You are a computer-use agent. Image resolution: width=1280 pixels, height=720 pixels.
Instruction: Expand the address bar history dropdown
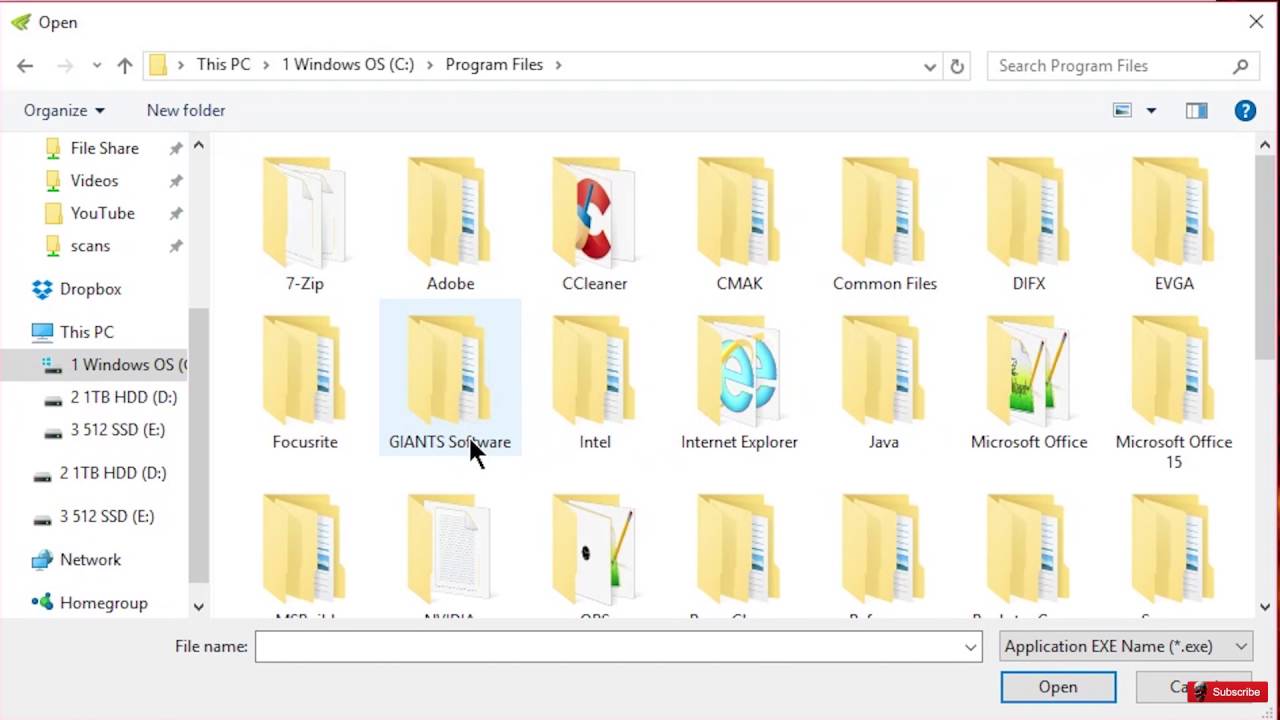point(930,66)
